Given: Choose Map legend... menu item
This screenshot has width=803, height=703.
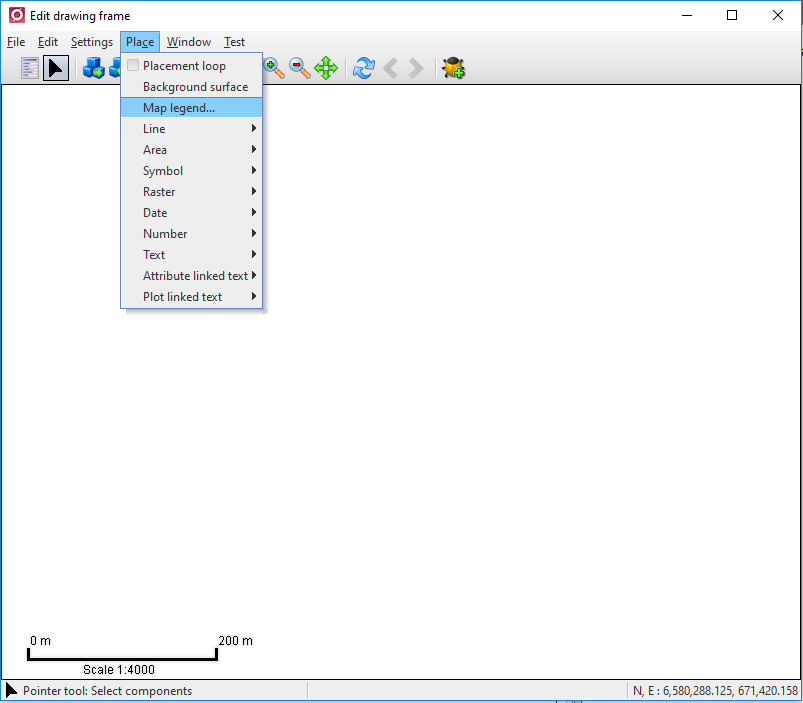Looking at the screenshot, I should tap(192, 108).
